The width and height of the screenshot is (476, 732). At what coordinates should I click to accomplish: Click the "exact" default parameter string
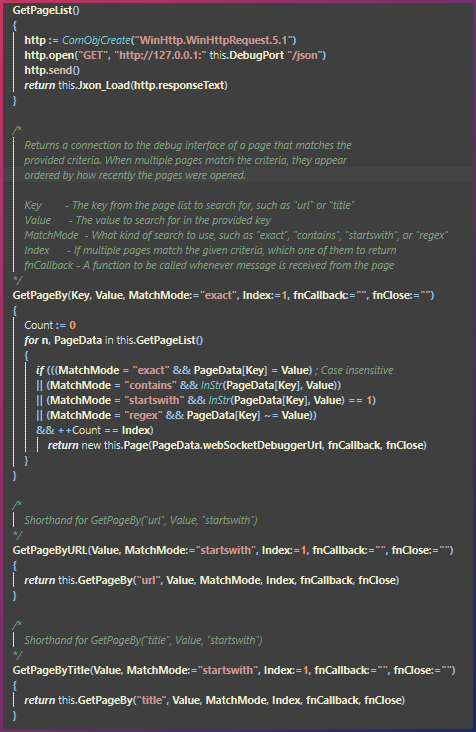coord(219,295)
